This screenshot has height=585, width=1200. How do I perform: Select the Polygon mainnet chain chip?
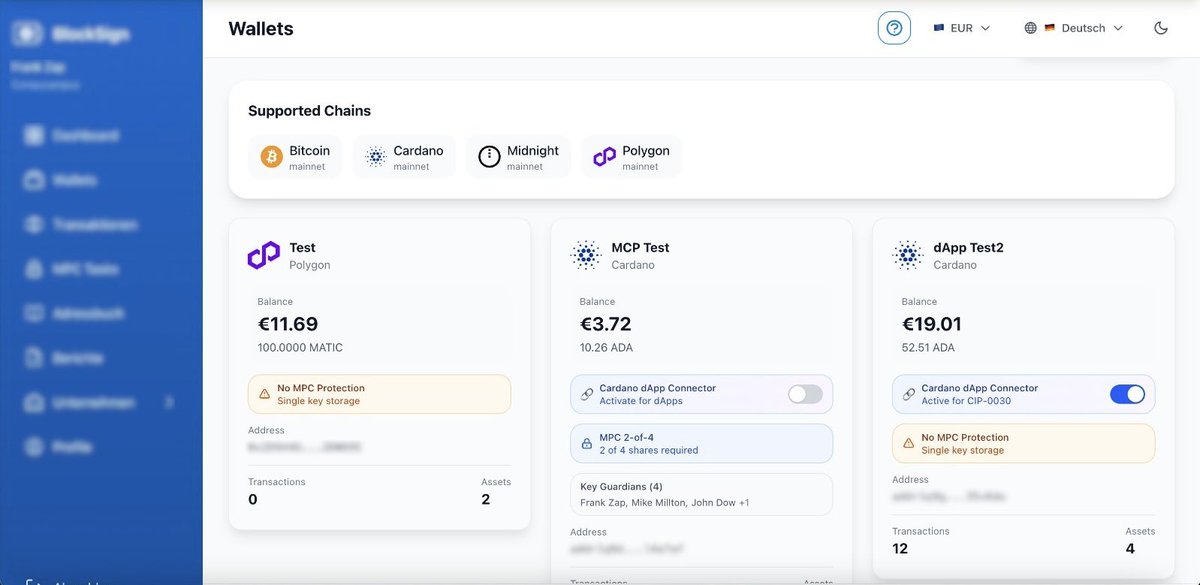[x=632, y=157]
